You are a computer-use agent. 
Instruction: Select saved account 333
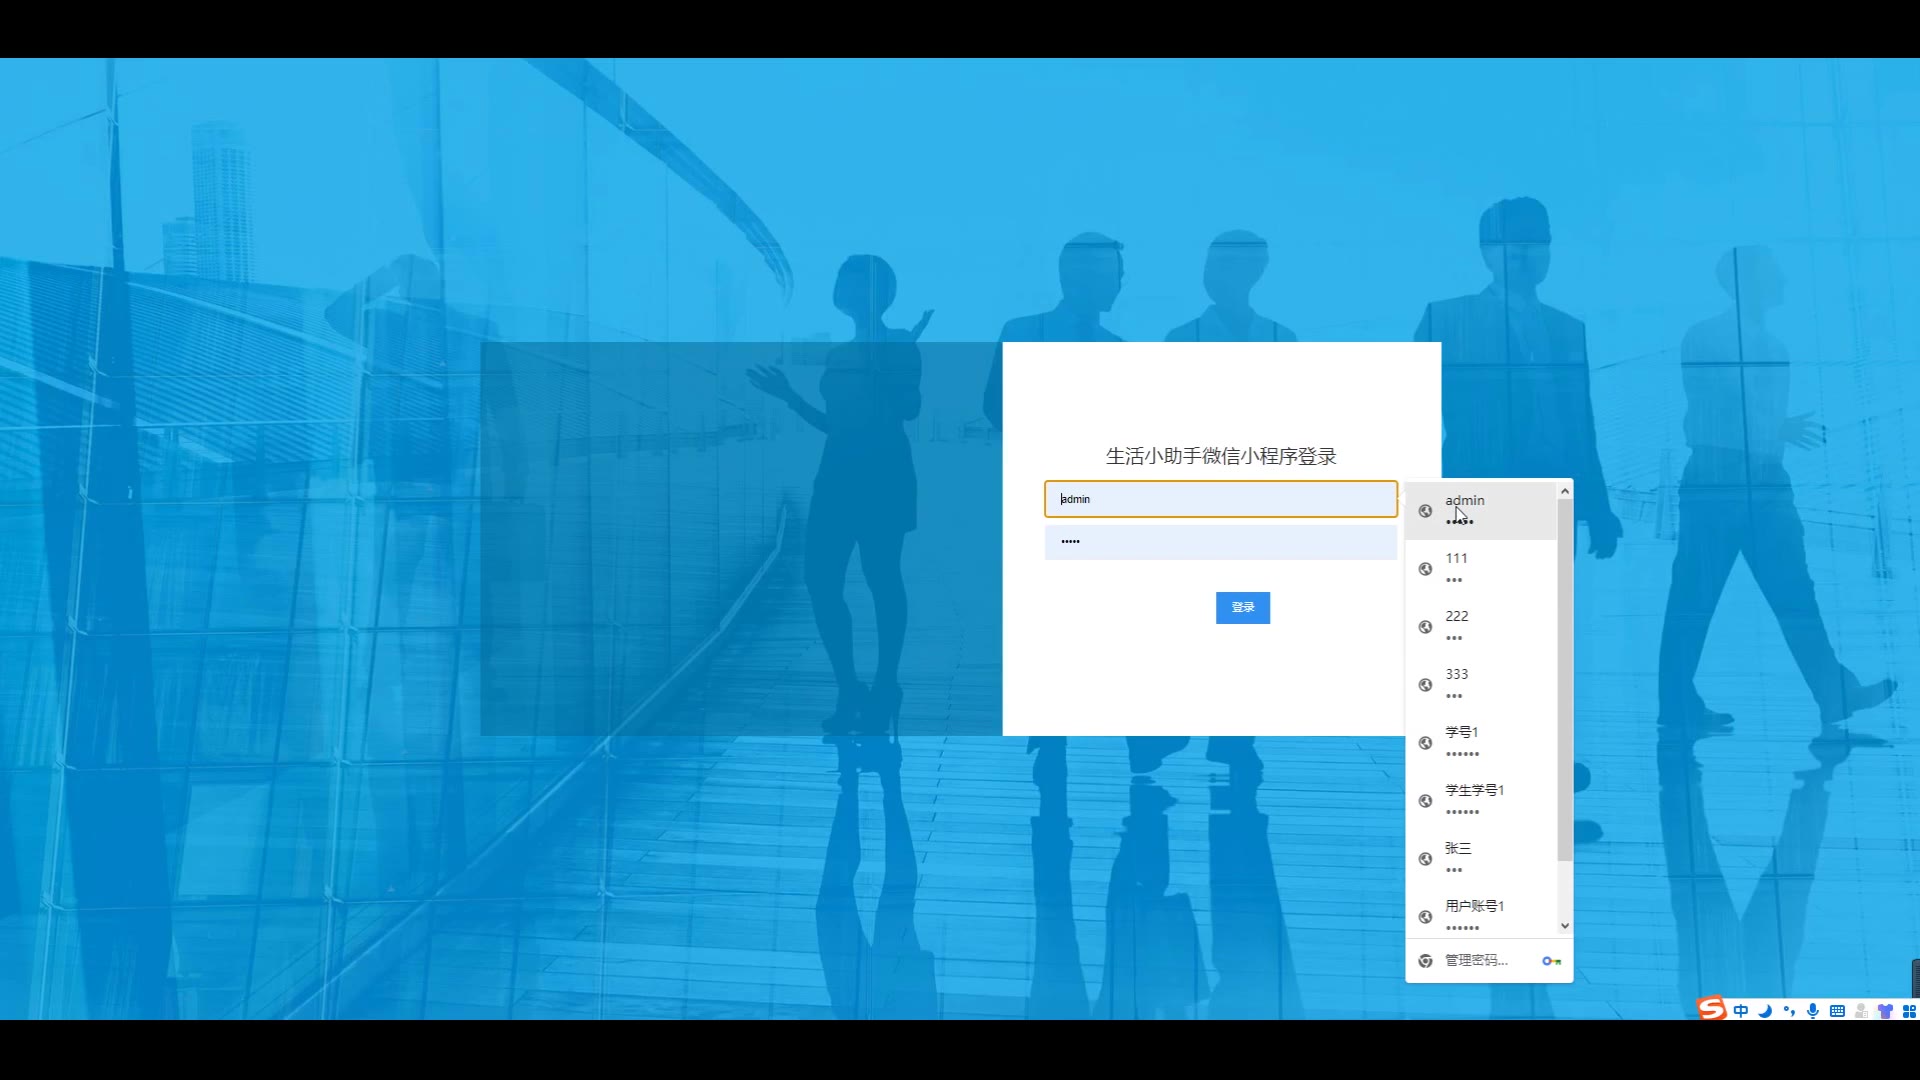[x=1481, y=685]
